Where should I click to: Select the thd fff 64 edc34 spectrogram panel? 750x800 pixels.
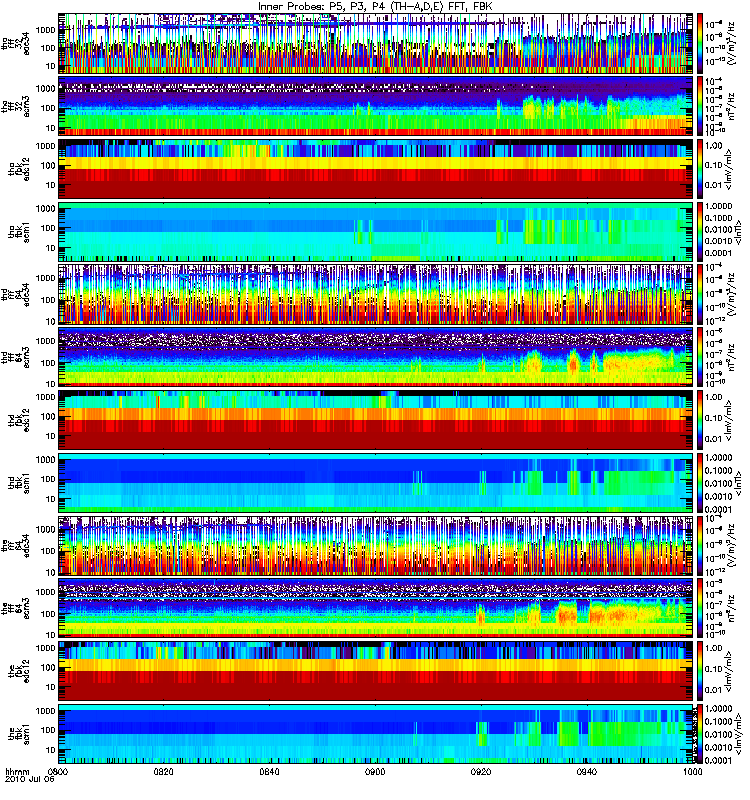[375, 294]
